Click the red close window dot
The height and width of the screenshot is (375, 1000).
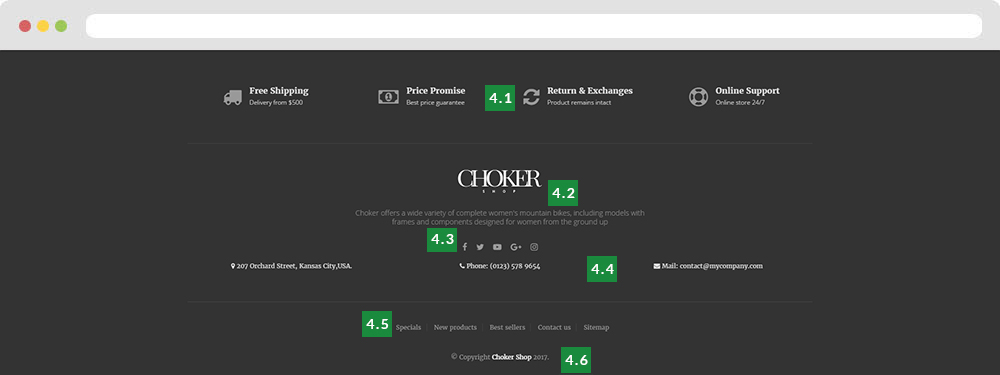pyautogui.click(x=25, y=26)
